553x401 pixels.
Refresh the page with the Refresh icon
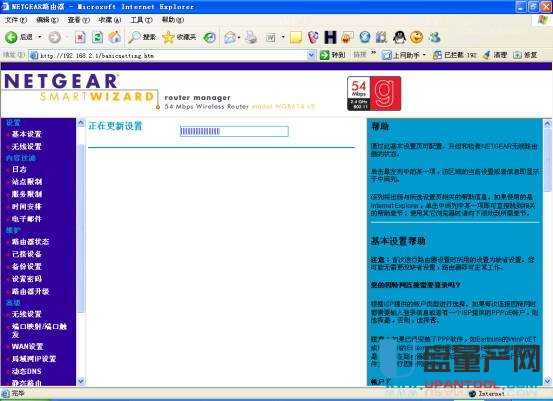click(97, 37)
